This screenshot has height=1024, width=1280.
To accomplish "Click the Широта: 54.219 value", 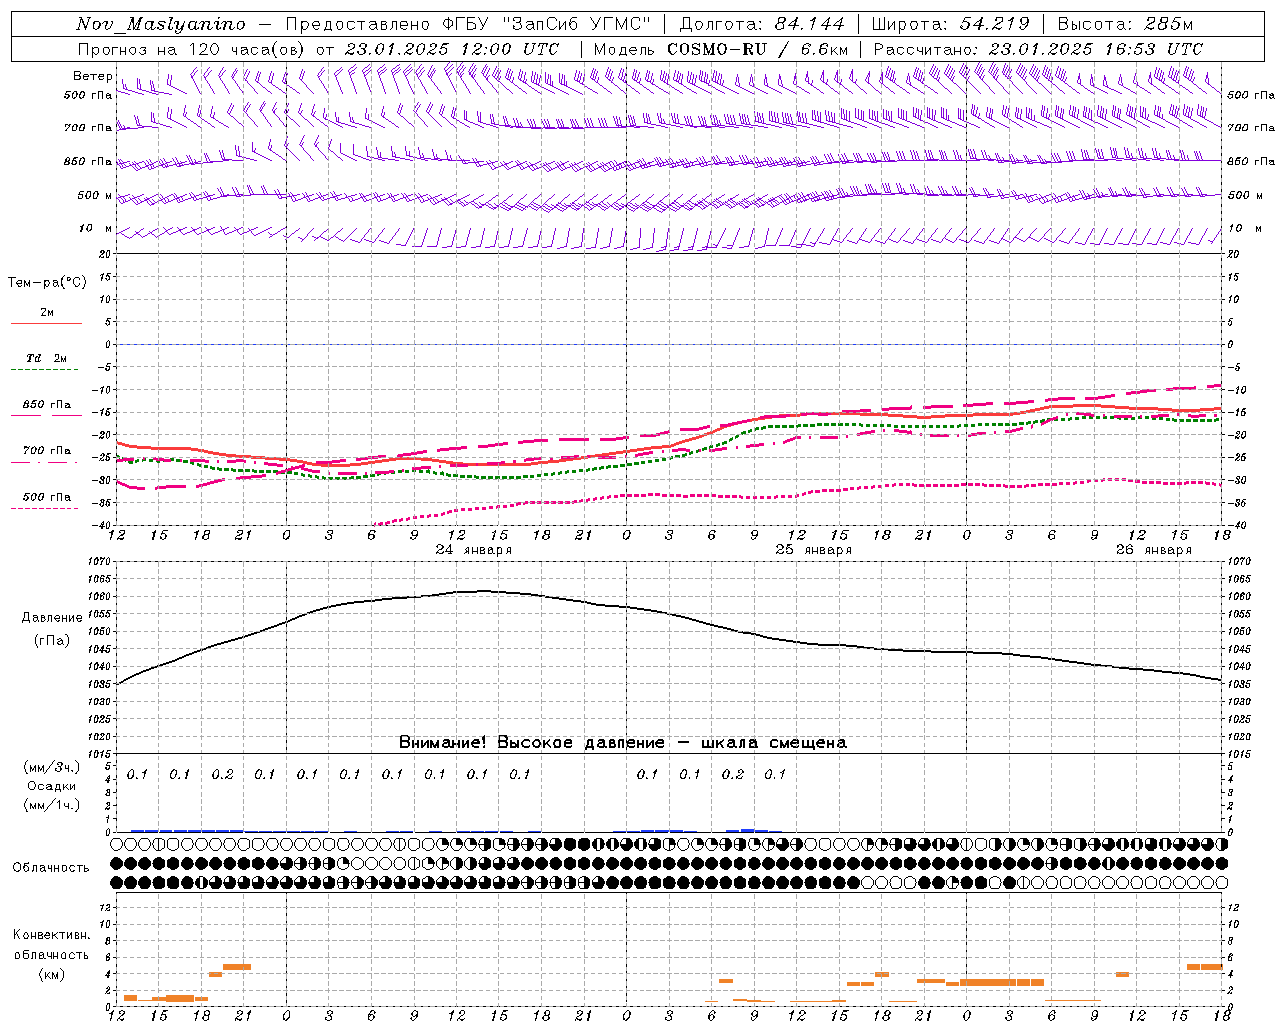I will [950, 24].
